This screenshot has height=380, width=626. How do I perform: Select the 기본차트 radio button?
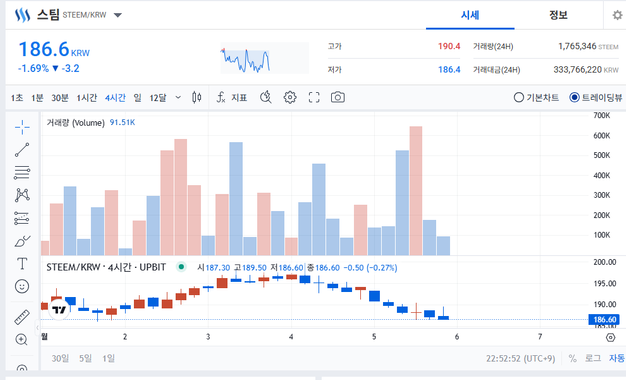(x=536, y=97)
